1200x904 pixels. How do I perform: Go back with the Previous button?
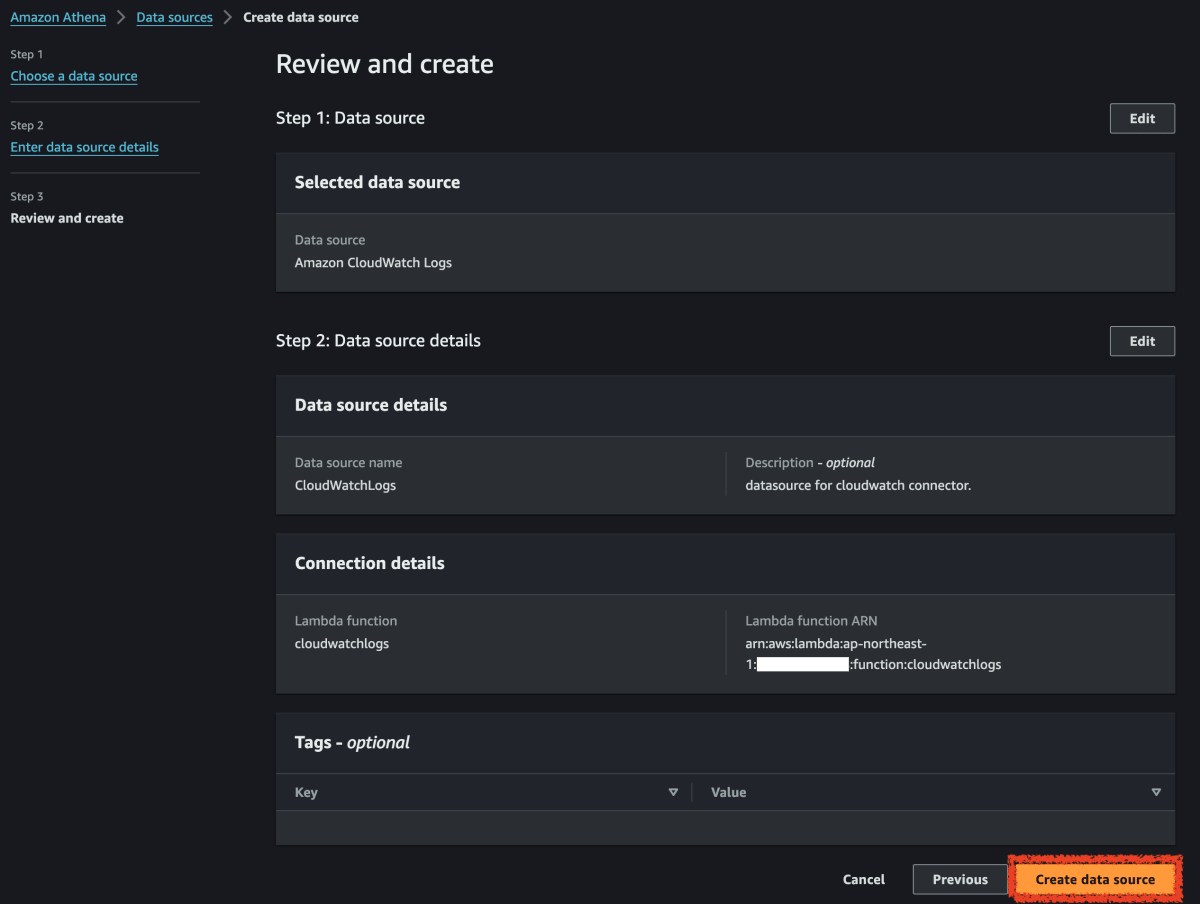pos(960,880)
